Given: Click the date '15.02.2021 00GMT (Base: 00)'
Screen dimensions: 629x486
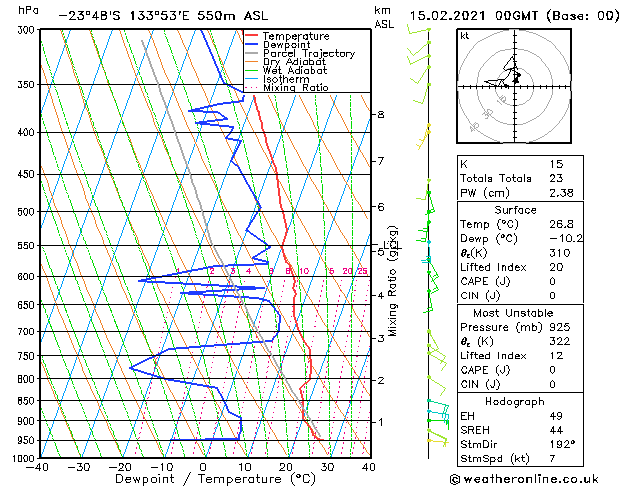Looking at the screenshot, I should pyautogui.click(x=514, y=16).
